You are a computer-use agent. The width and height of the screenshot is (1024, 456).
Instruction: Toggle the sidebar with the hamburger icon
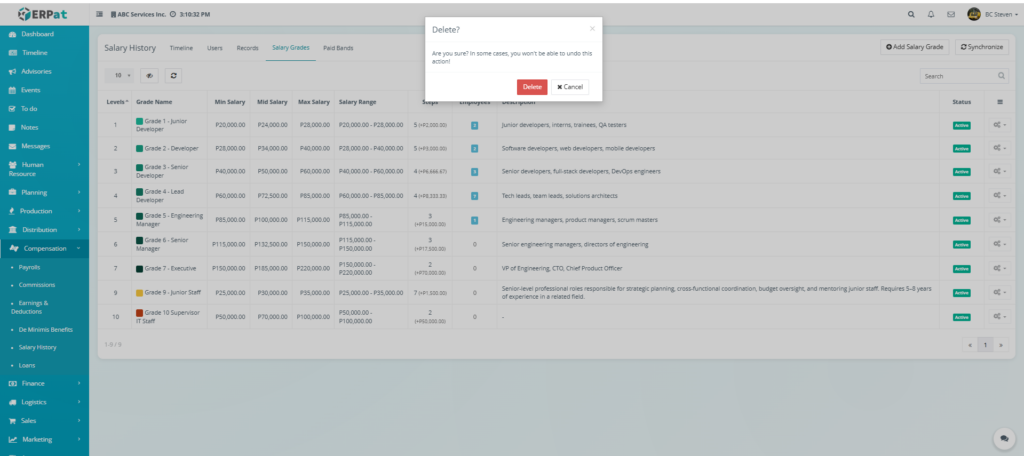(100, 14)
